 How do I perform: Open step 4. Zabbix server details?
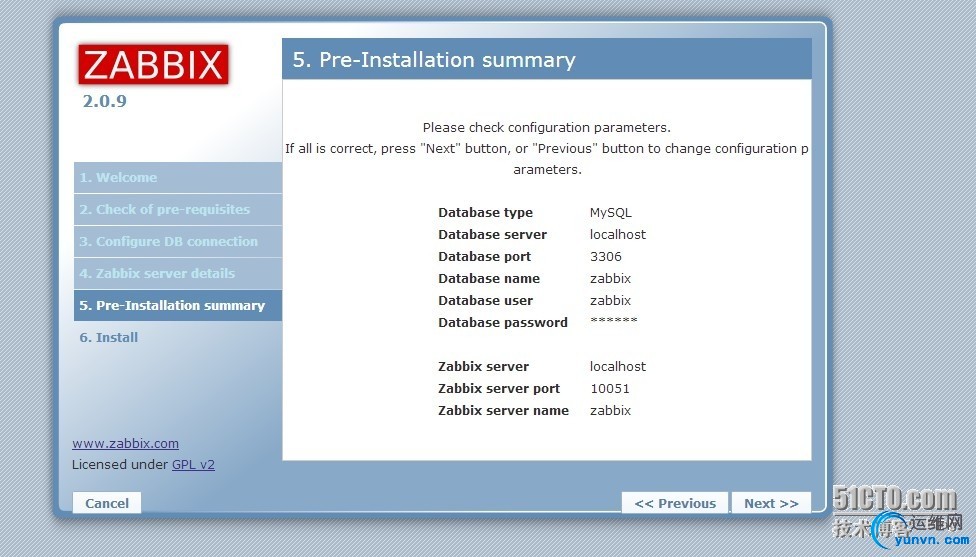tap(177, 273)
